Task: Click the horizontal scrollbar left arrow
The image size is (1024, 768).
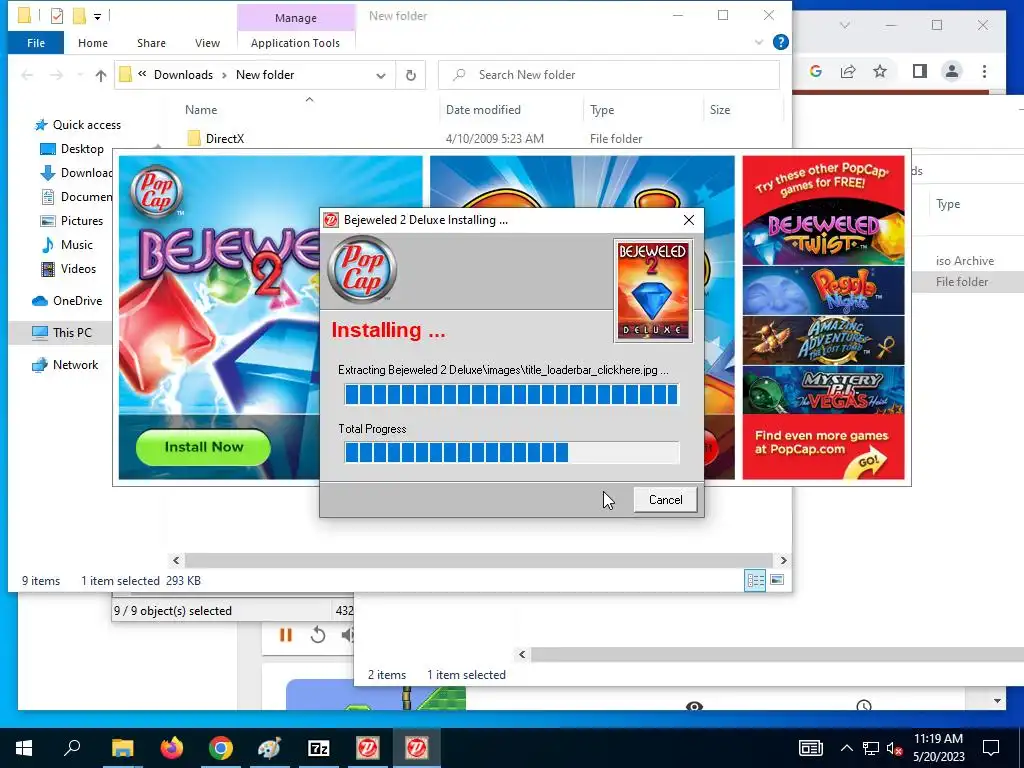Action: click(x=176, y=560)
